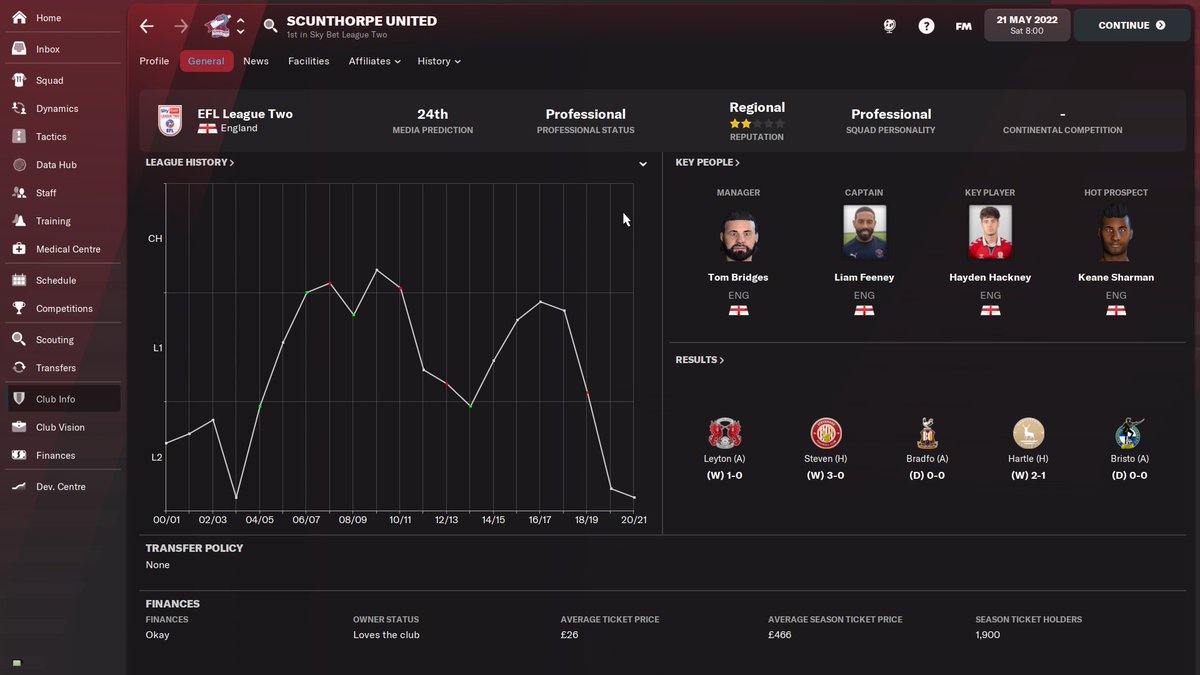Image resolution: width=1200 pixels, height=675 pixels.
Task: Expand the League History section link
Action: click(190, 162)
